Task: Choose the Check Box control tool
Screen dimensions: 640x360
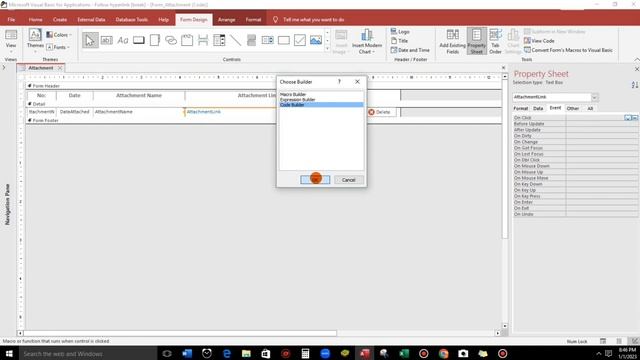Action: (300, 40)
